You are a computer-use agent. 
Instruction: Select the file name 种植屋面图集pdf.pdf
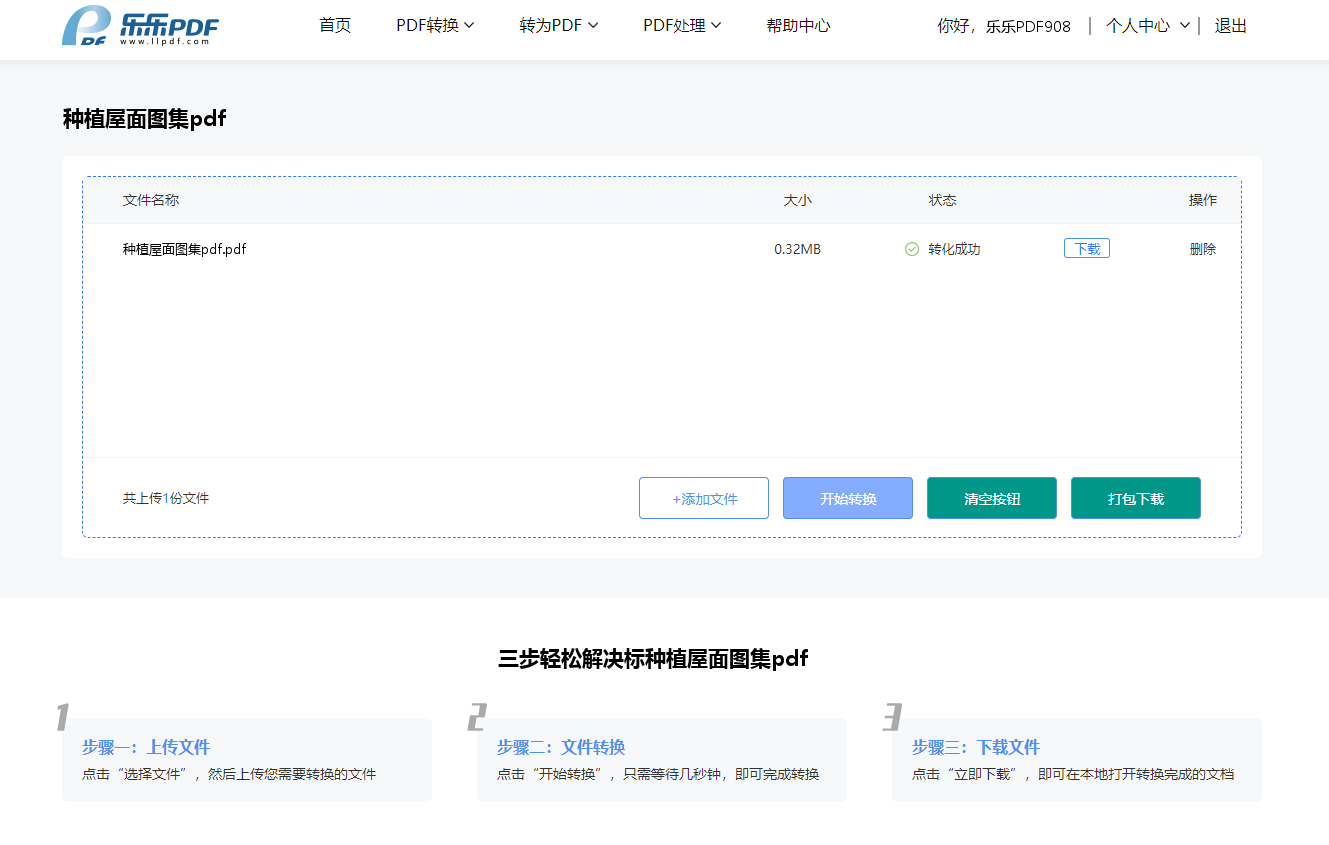(185, 249)
